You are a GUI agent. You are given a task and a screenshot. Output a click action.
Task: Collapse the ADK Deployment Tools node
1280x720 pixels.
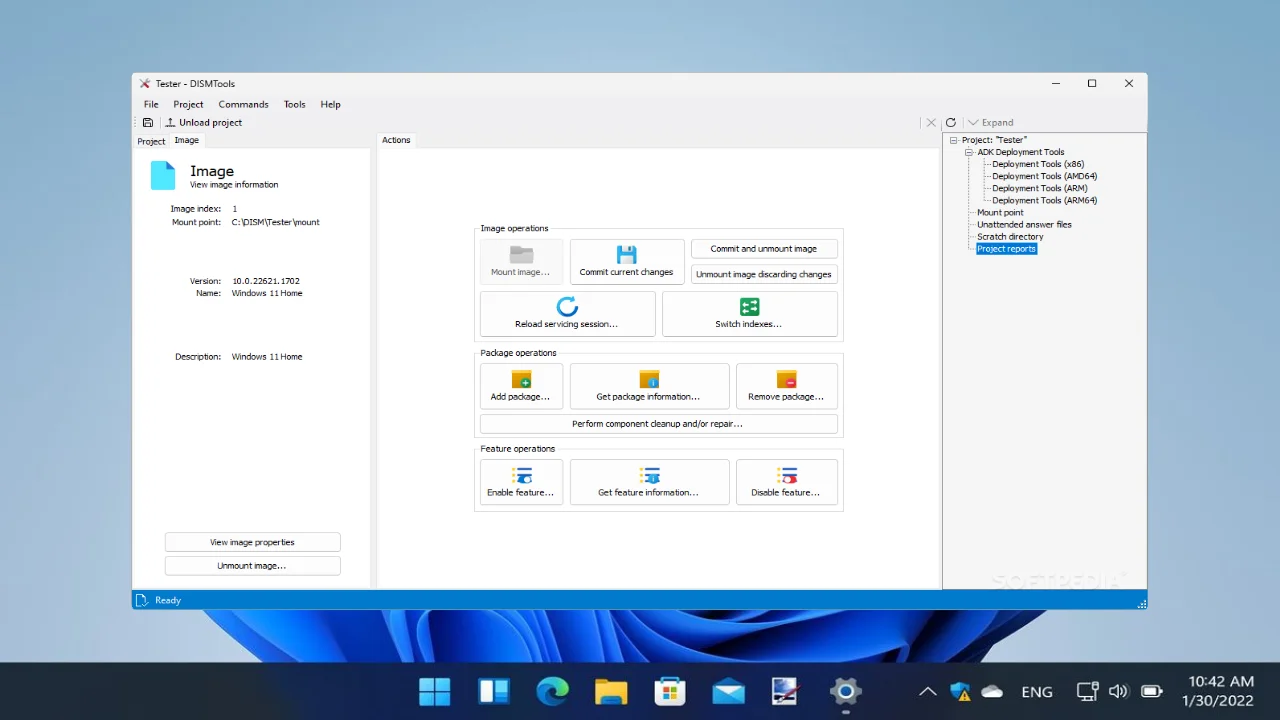(x=969, y=152)
